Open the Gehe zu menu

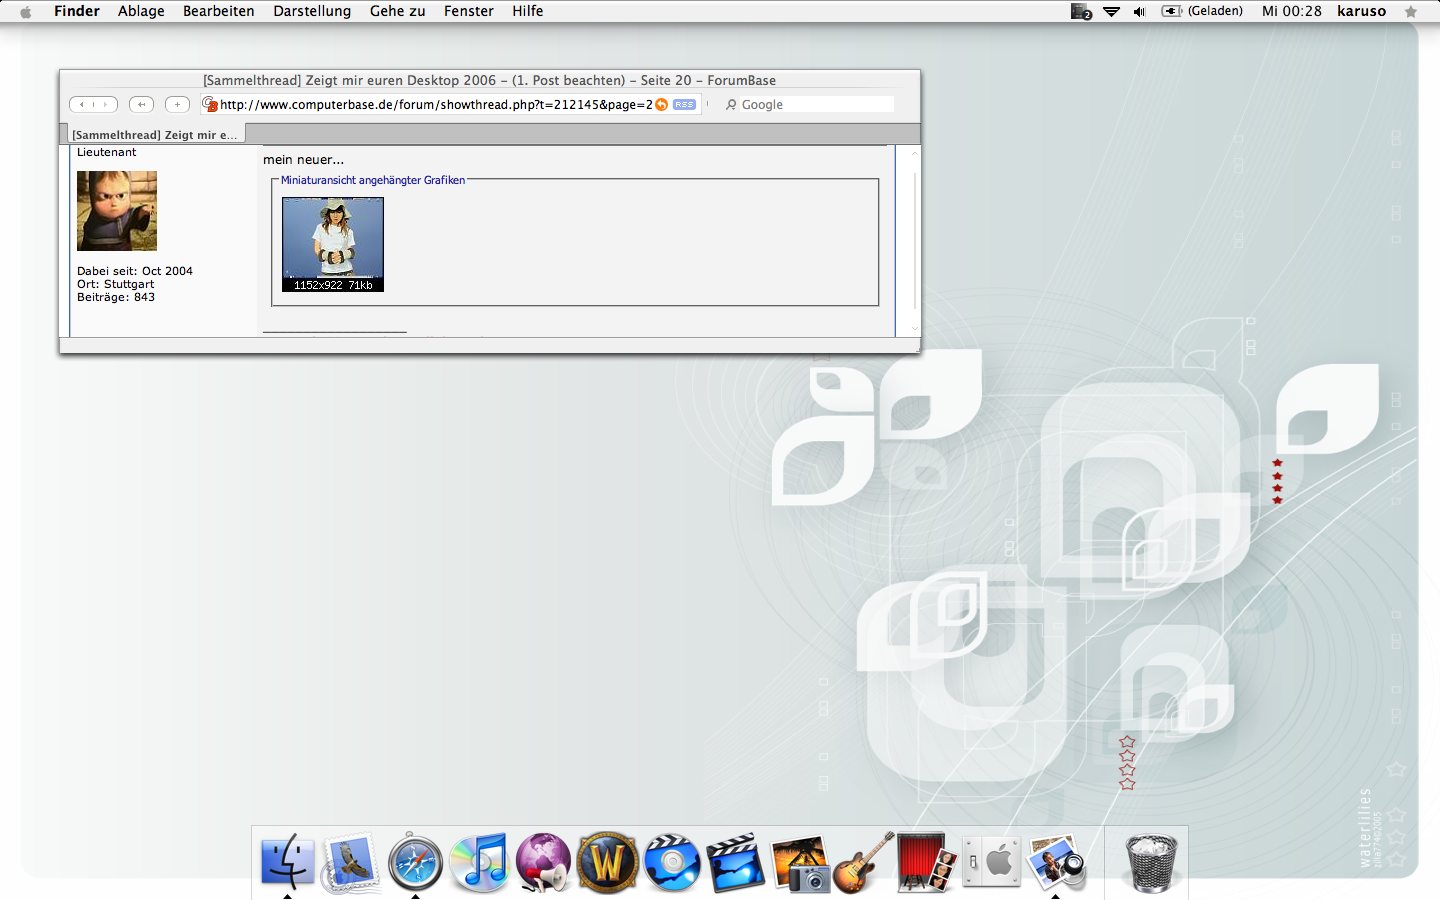pos(397,11)
